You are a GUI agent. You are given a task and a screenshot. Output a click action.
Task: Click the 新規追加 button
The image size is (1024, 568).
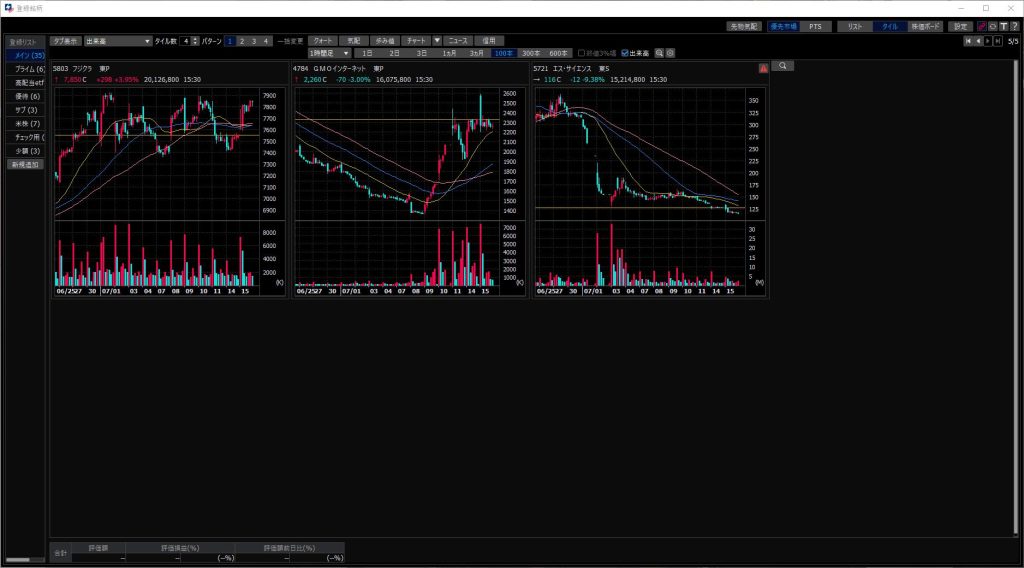click(24, 164)
